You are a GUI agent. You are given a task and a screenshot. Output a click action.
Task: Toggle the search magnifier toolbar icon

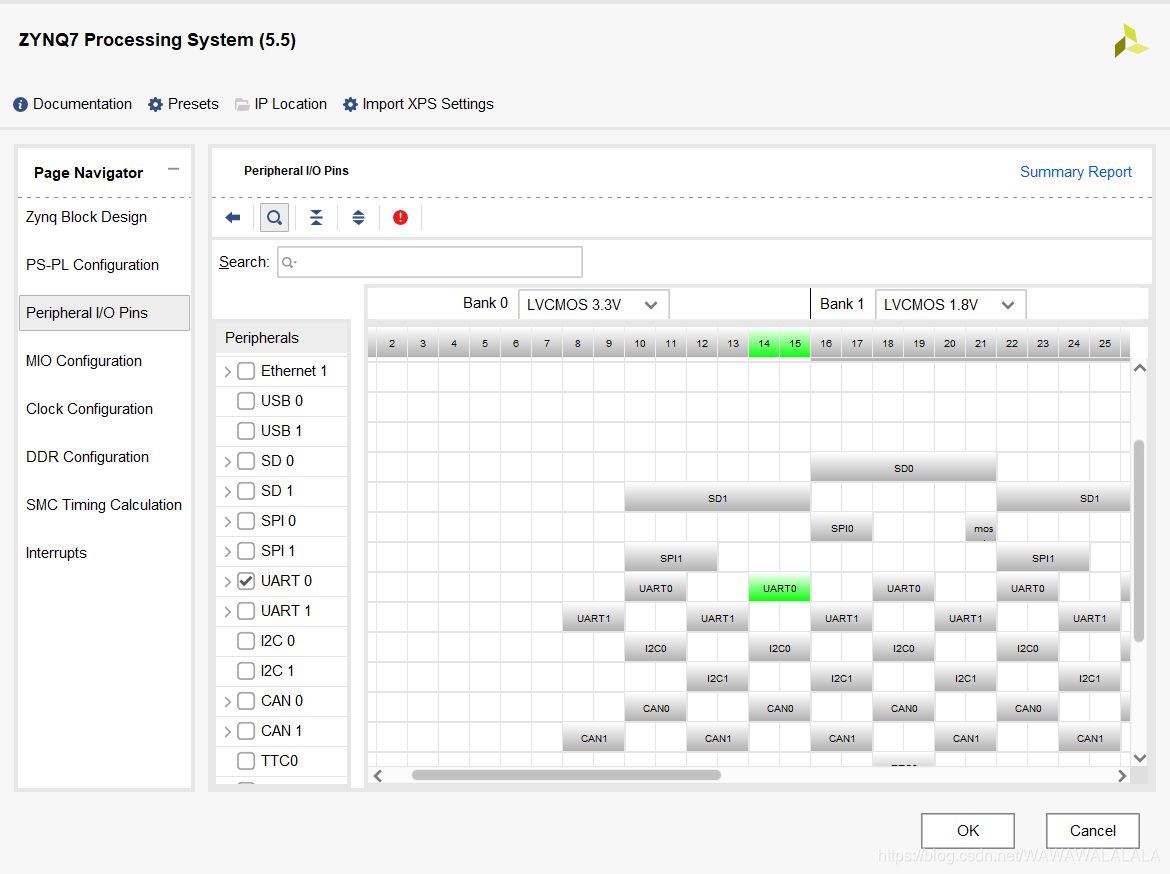click(275, 217)
